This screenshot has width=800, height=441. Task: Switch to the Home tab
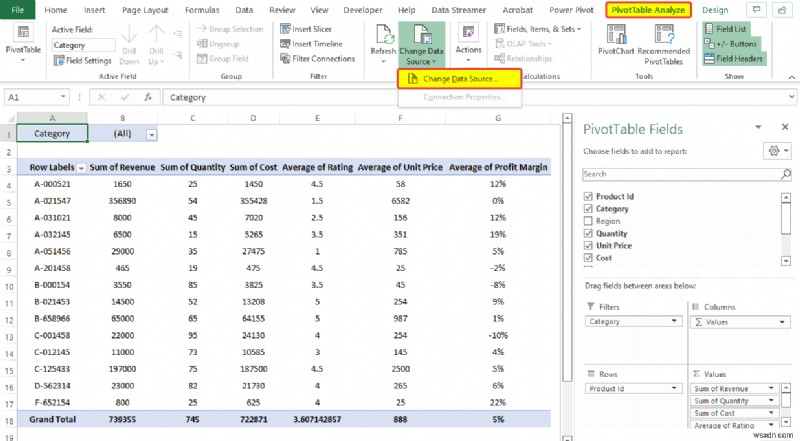pyautogui.click(x=56, y=10)
